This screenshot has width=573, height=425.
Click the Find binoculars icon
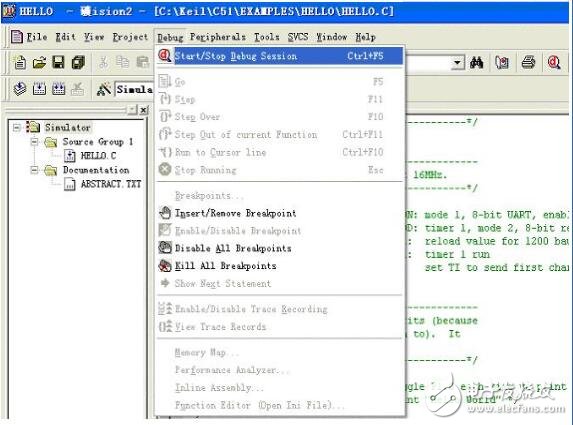(477, 63)
